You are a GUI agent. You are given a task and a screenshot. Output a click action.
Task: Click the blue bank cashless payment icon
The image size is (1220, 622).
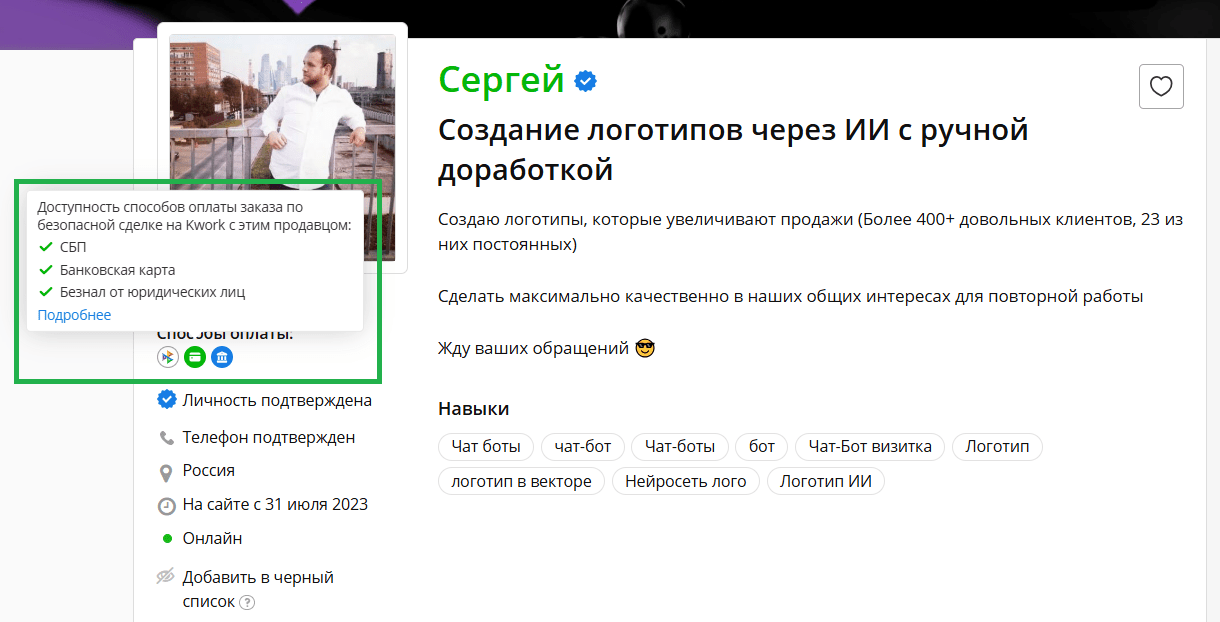click(x=222, y=357)
